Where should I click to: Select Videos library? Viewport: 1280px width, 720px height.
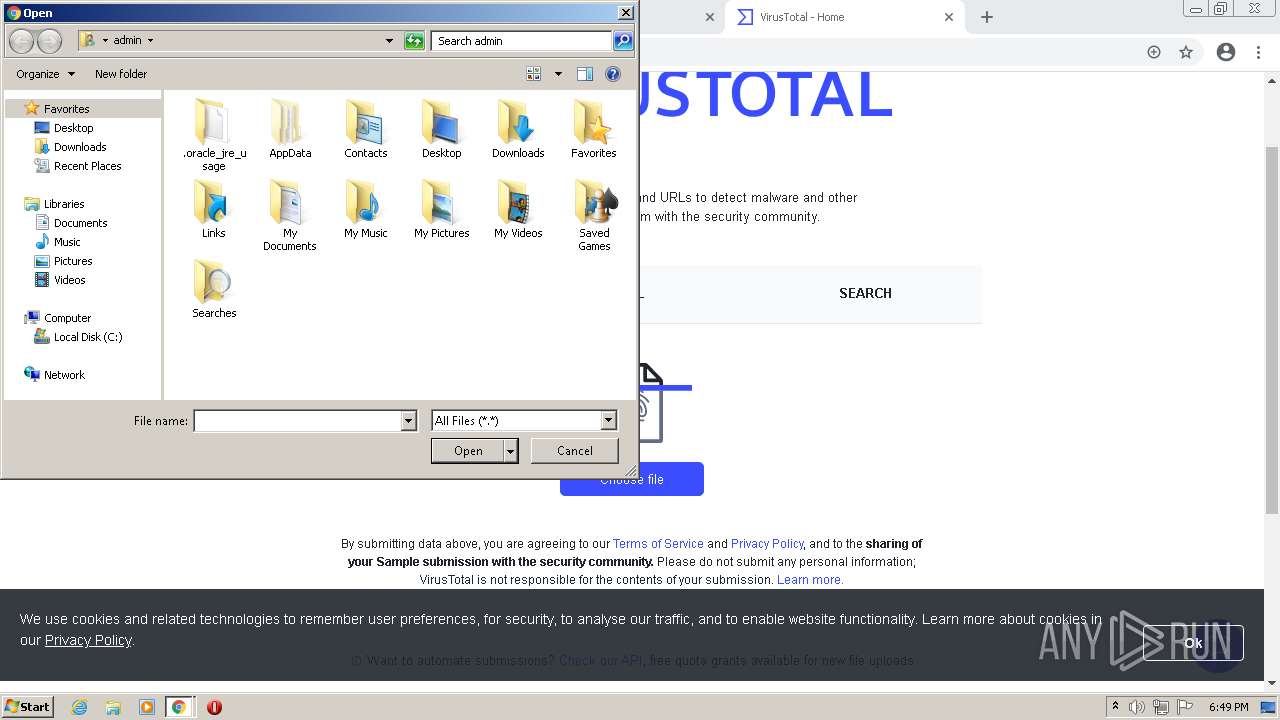pos(69,280)
